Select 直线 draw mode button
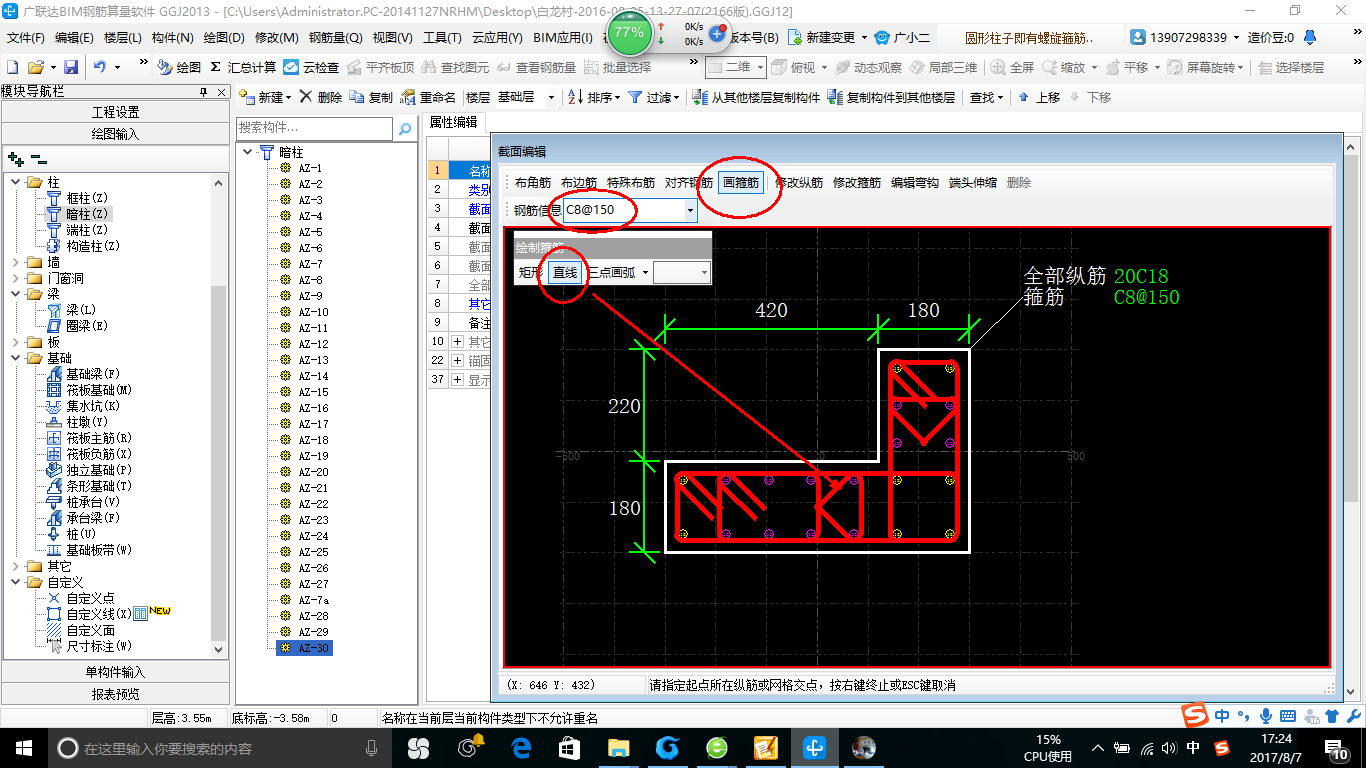The width and height of the screenshot is (1366, 768). (x=566, y=272)
